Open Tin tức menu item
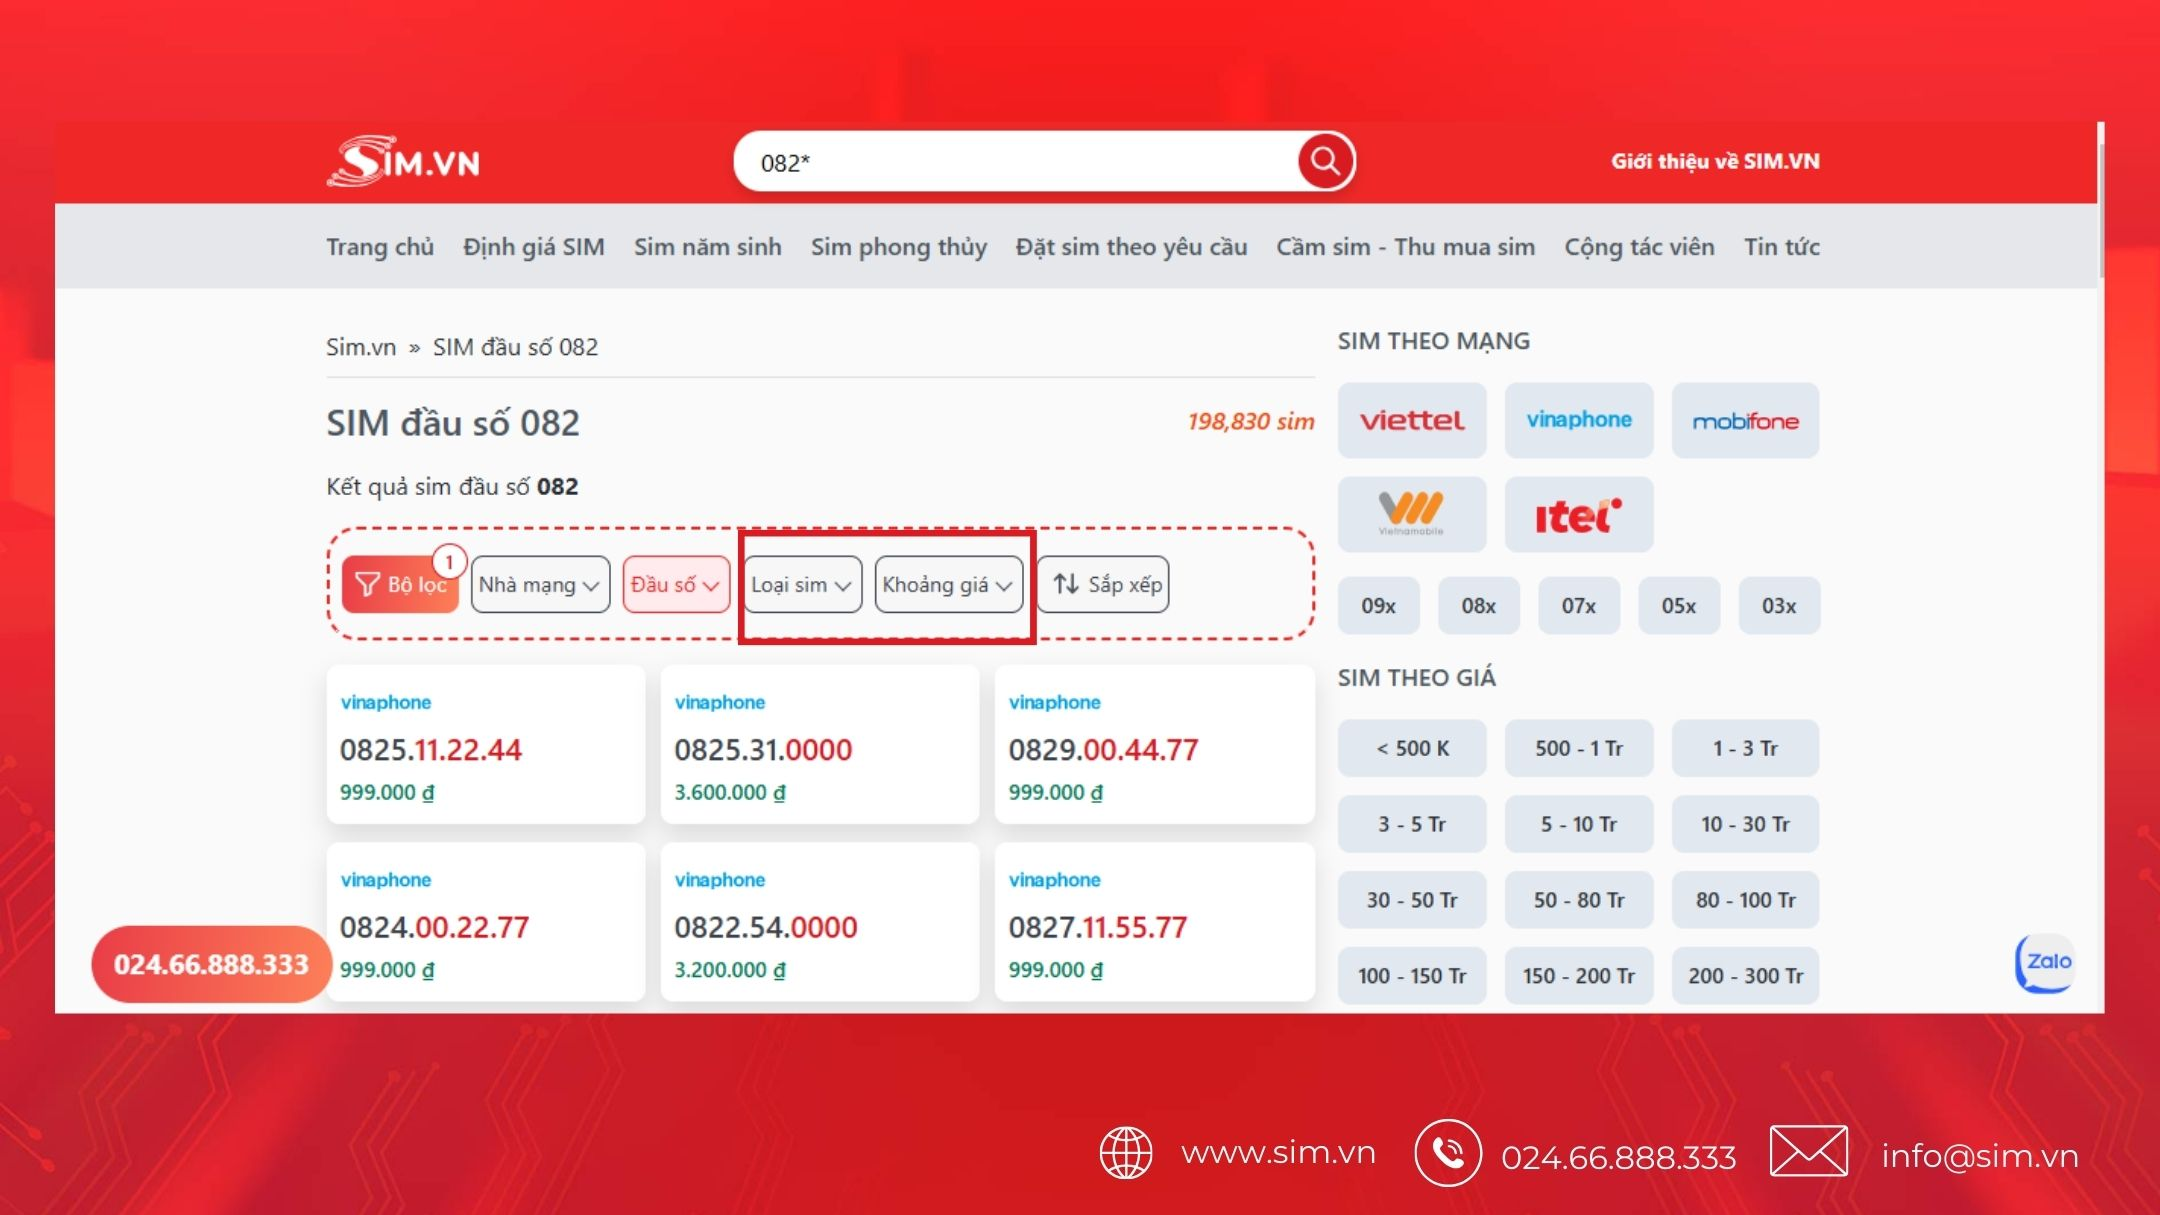2160x1215 pixels. [1782, 247]
